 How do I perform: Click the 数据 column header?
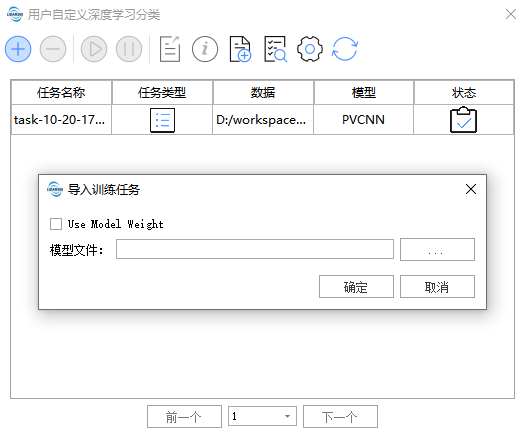pos(263,92)
